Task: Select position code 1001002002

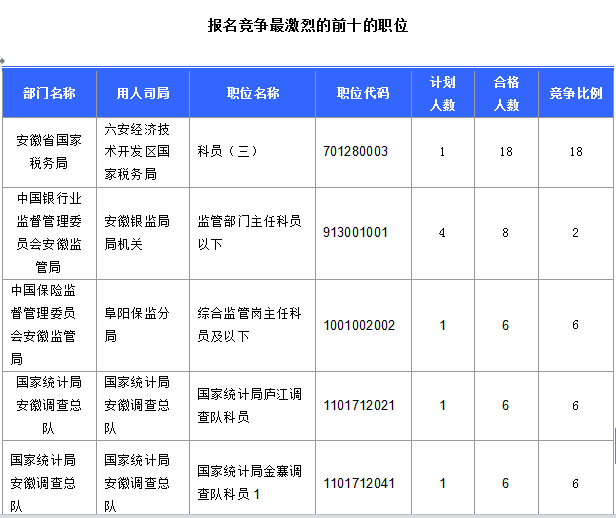Action: coord(359,325)
